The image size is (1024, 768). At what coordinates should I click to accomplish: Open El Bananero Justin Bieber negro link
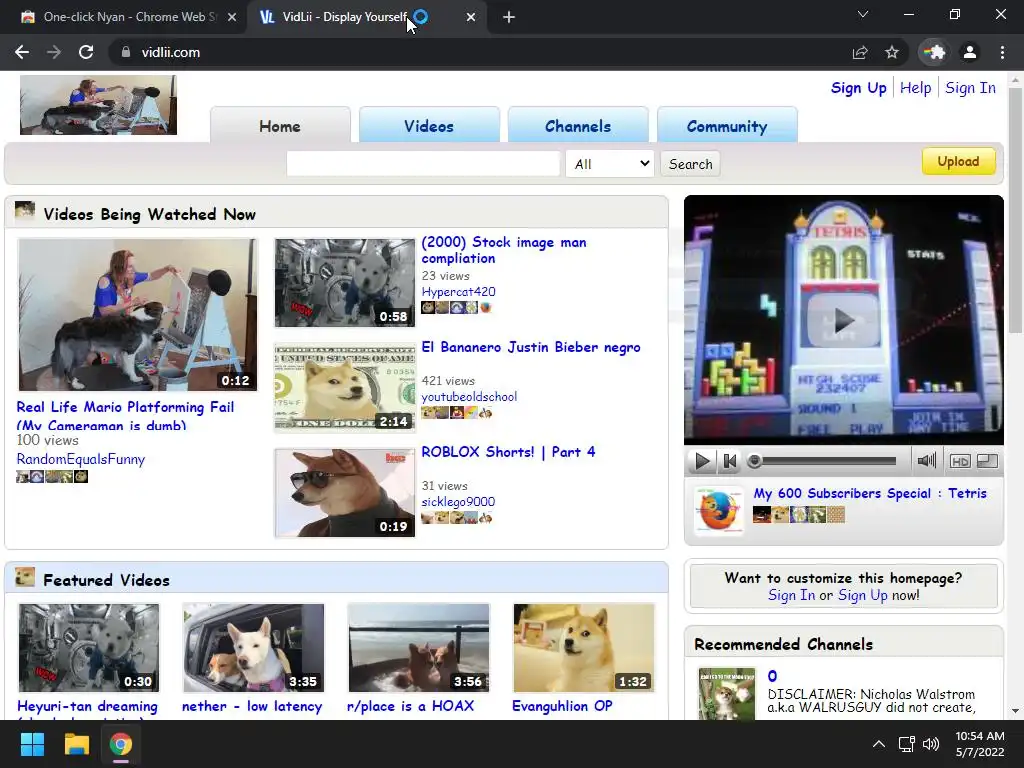[530, 347]
